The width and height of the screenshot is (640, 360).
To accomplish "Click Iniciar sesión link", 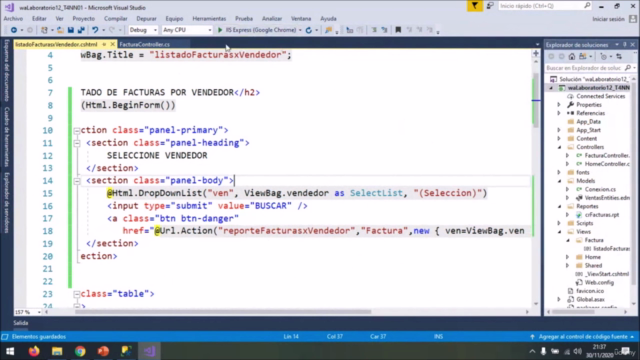I will pyautogui.click(x=608, y=19).
